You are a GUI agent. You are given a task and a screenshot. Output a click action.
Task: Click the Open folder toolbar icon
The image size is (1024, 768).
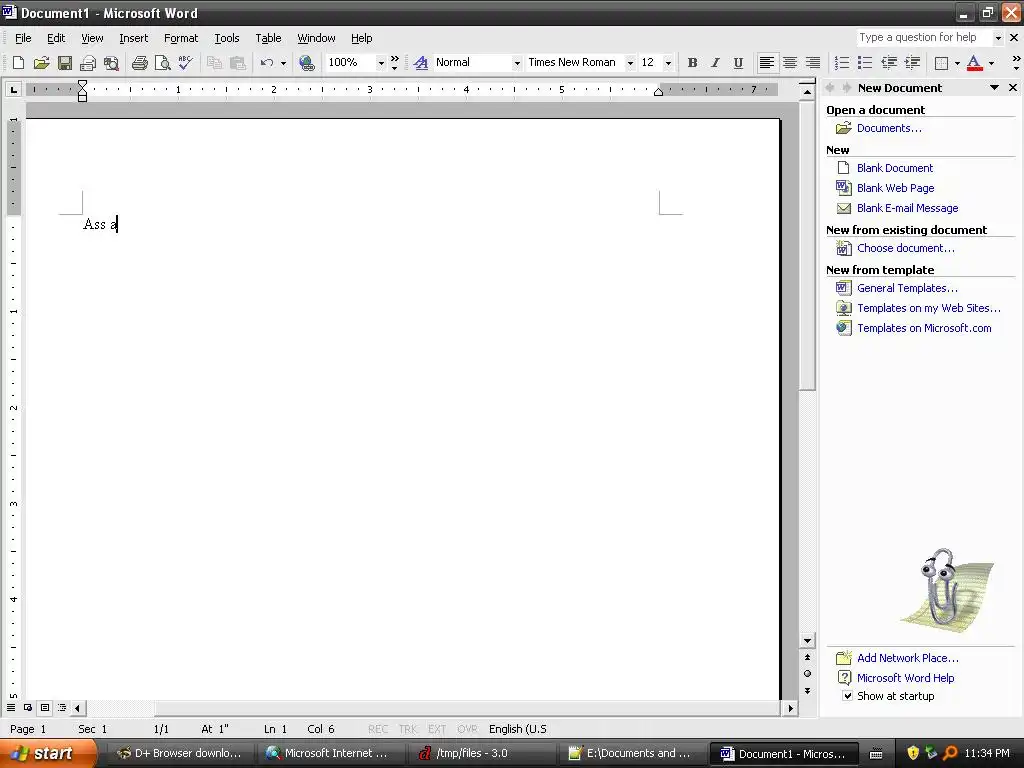click(41, 63)
